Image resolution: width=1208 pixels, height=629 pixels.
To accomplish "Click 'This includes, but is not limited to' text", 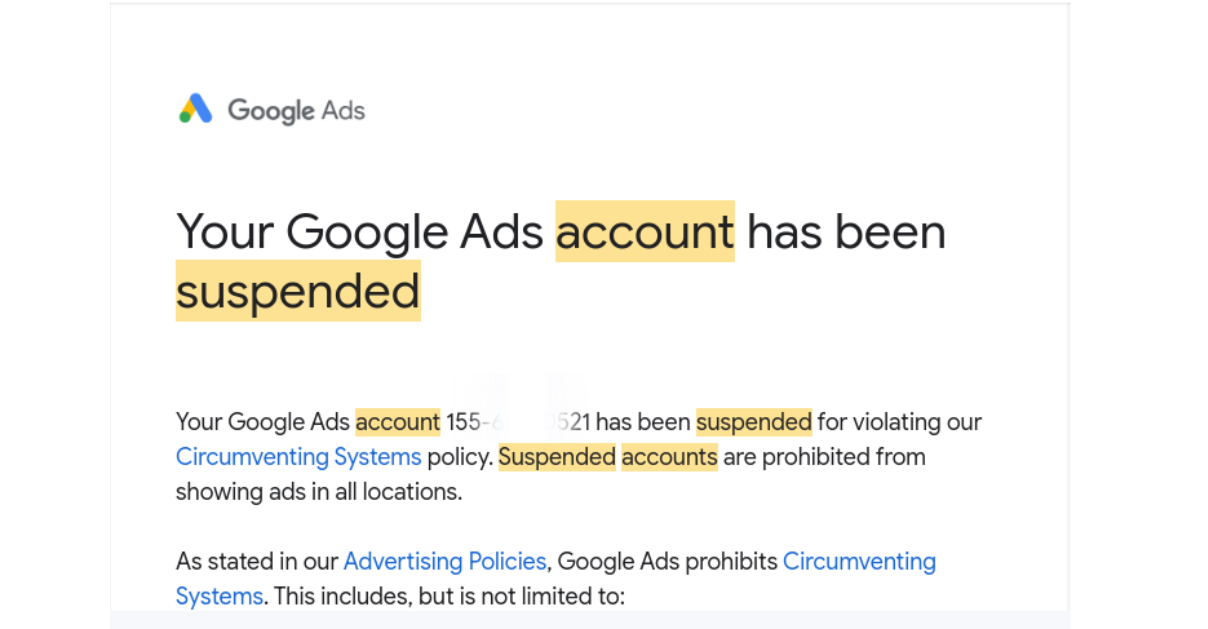I will [449, 596].
